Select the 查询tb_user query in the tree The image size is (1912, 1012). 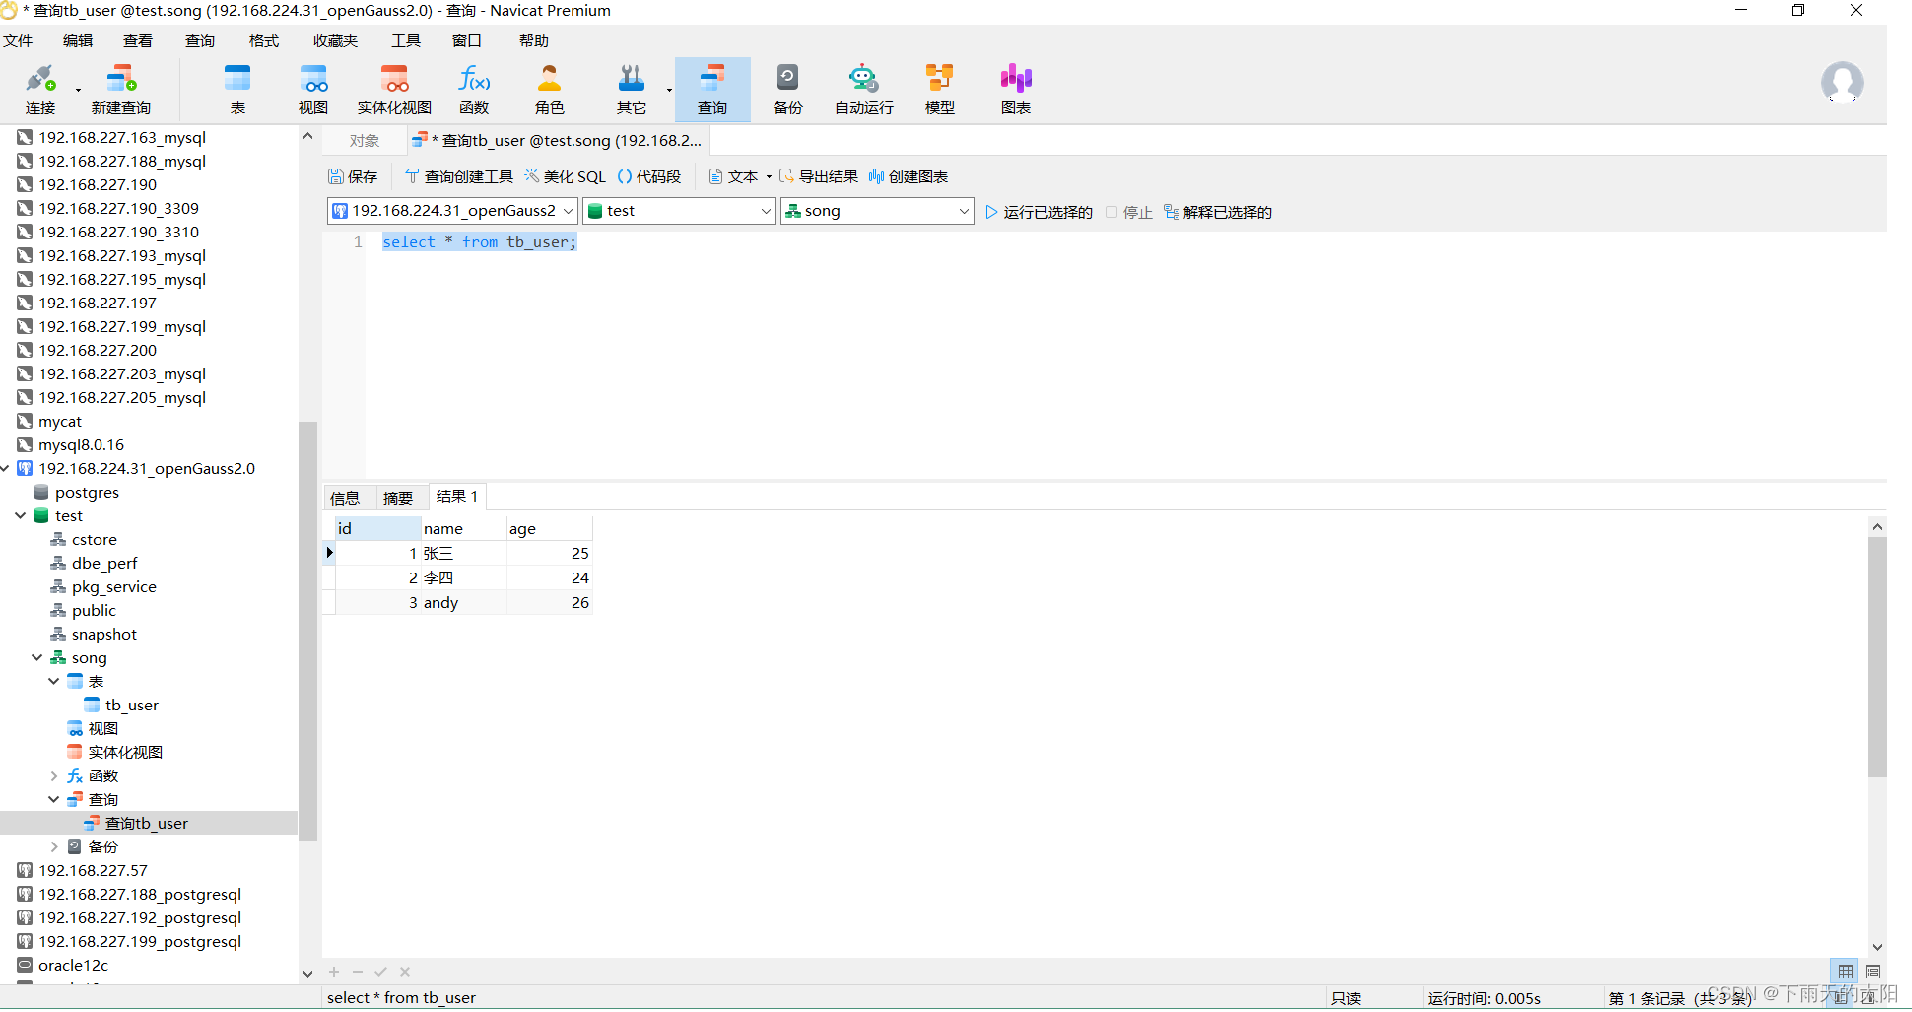pyautogui.click(x=146, y=824)
